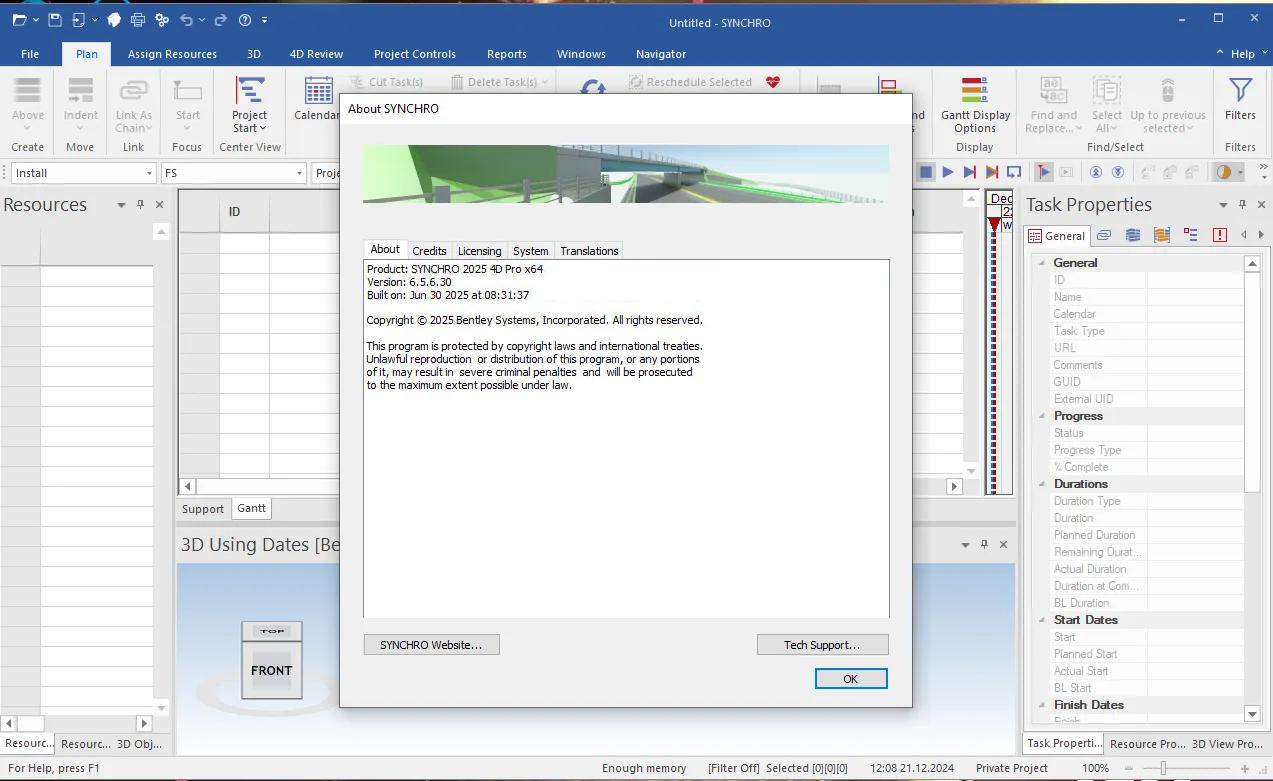Image resolution: width=1273 pixels, height=781 pixels.
Task: Toggle the loop playback icon
Action: point(1014,172)
